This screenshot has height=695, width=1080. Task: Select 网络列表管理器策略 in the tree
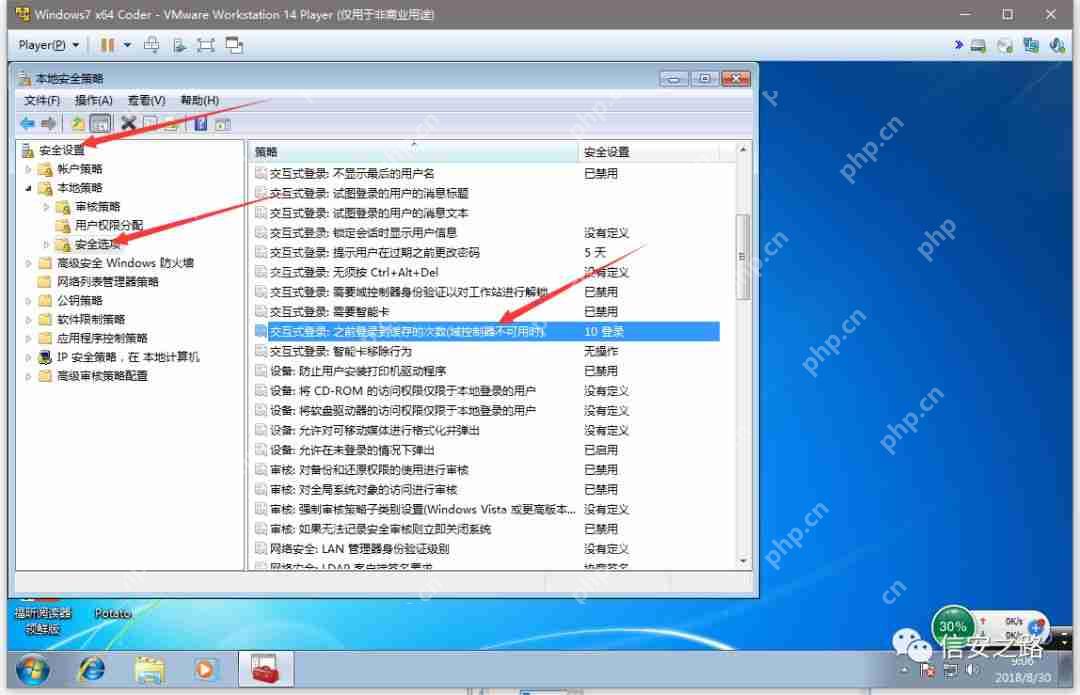[x=107, y=282]
